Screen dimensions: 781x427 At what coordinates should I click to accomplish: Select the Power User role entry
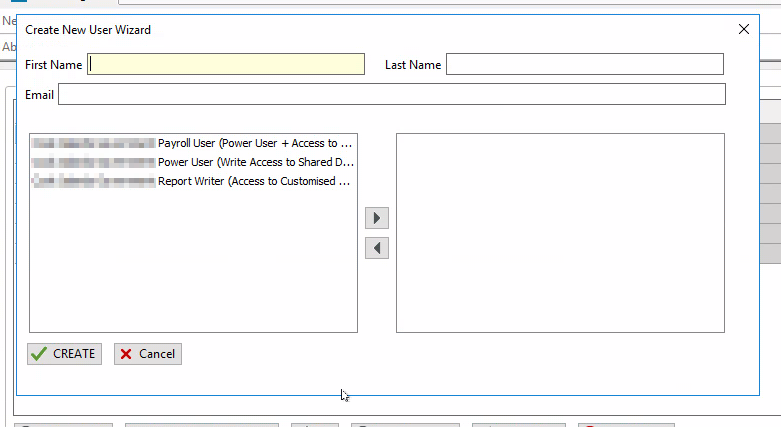[x=254, y=162]
